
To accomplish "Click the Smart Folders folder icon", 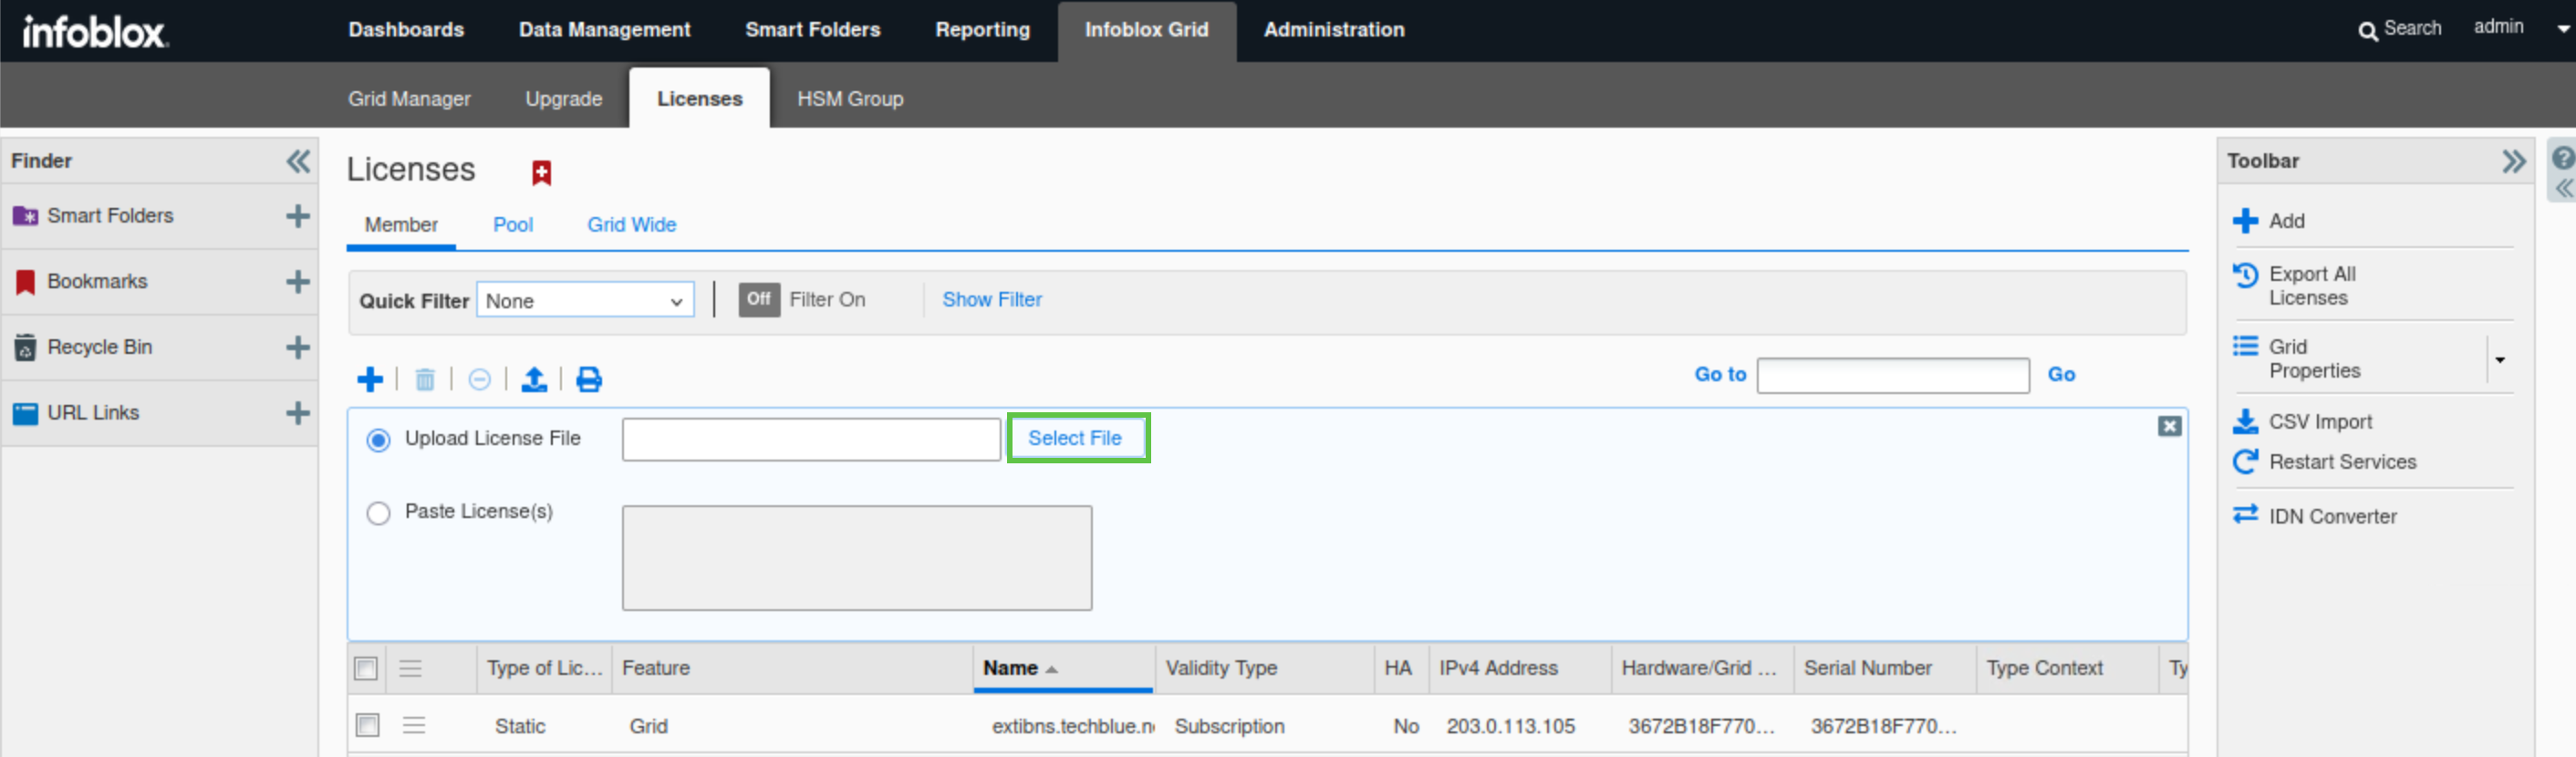I will coord(25,216).
